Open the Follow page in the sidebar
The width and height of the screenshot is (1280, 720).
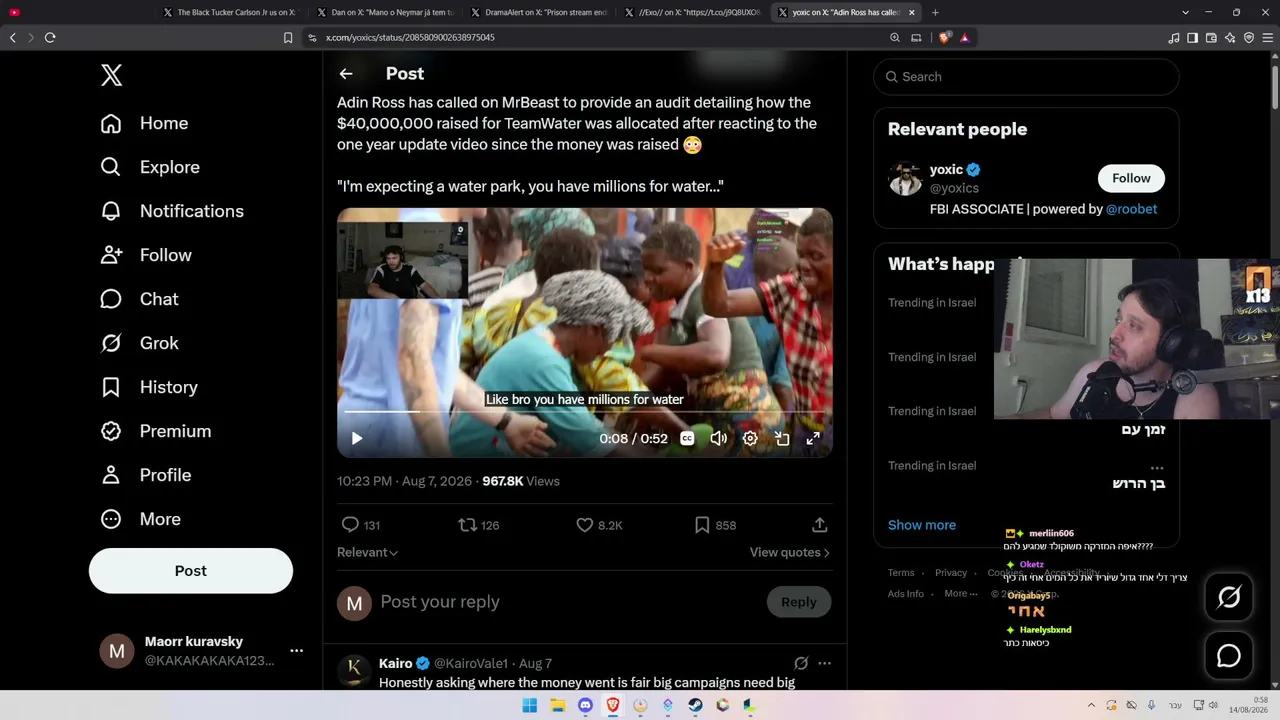pyautogui.click(x=146, y=255)
